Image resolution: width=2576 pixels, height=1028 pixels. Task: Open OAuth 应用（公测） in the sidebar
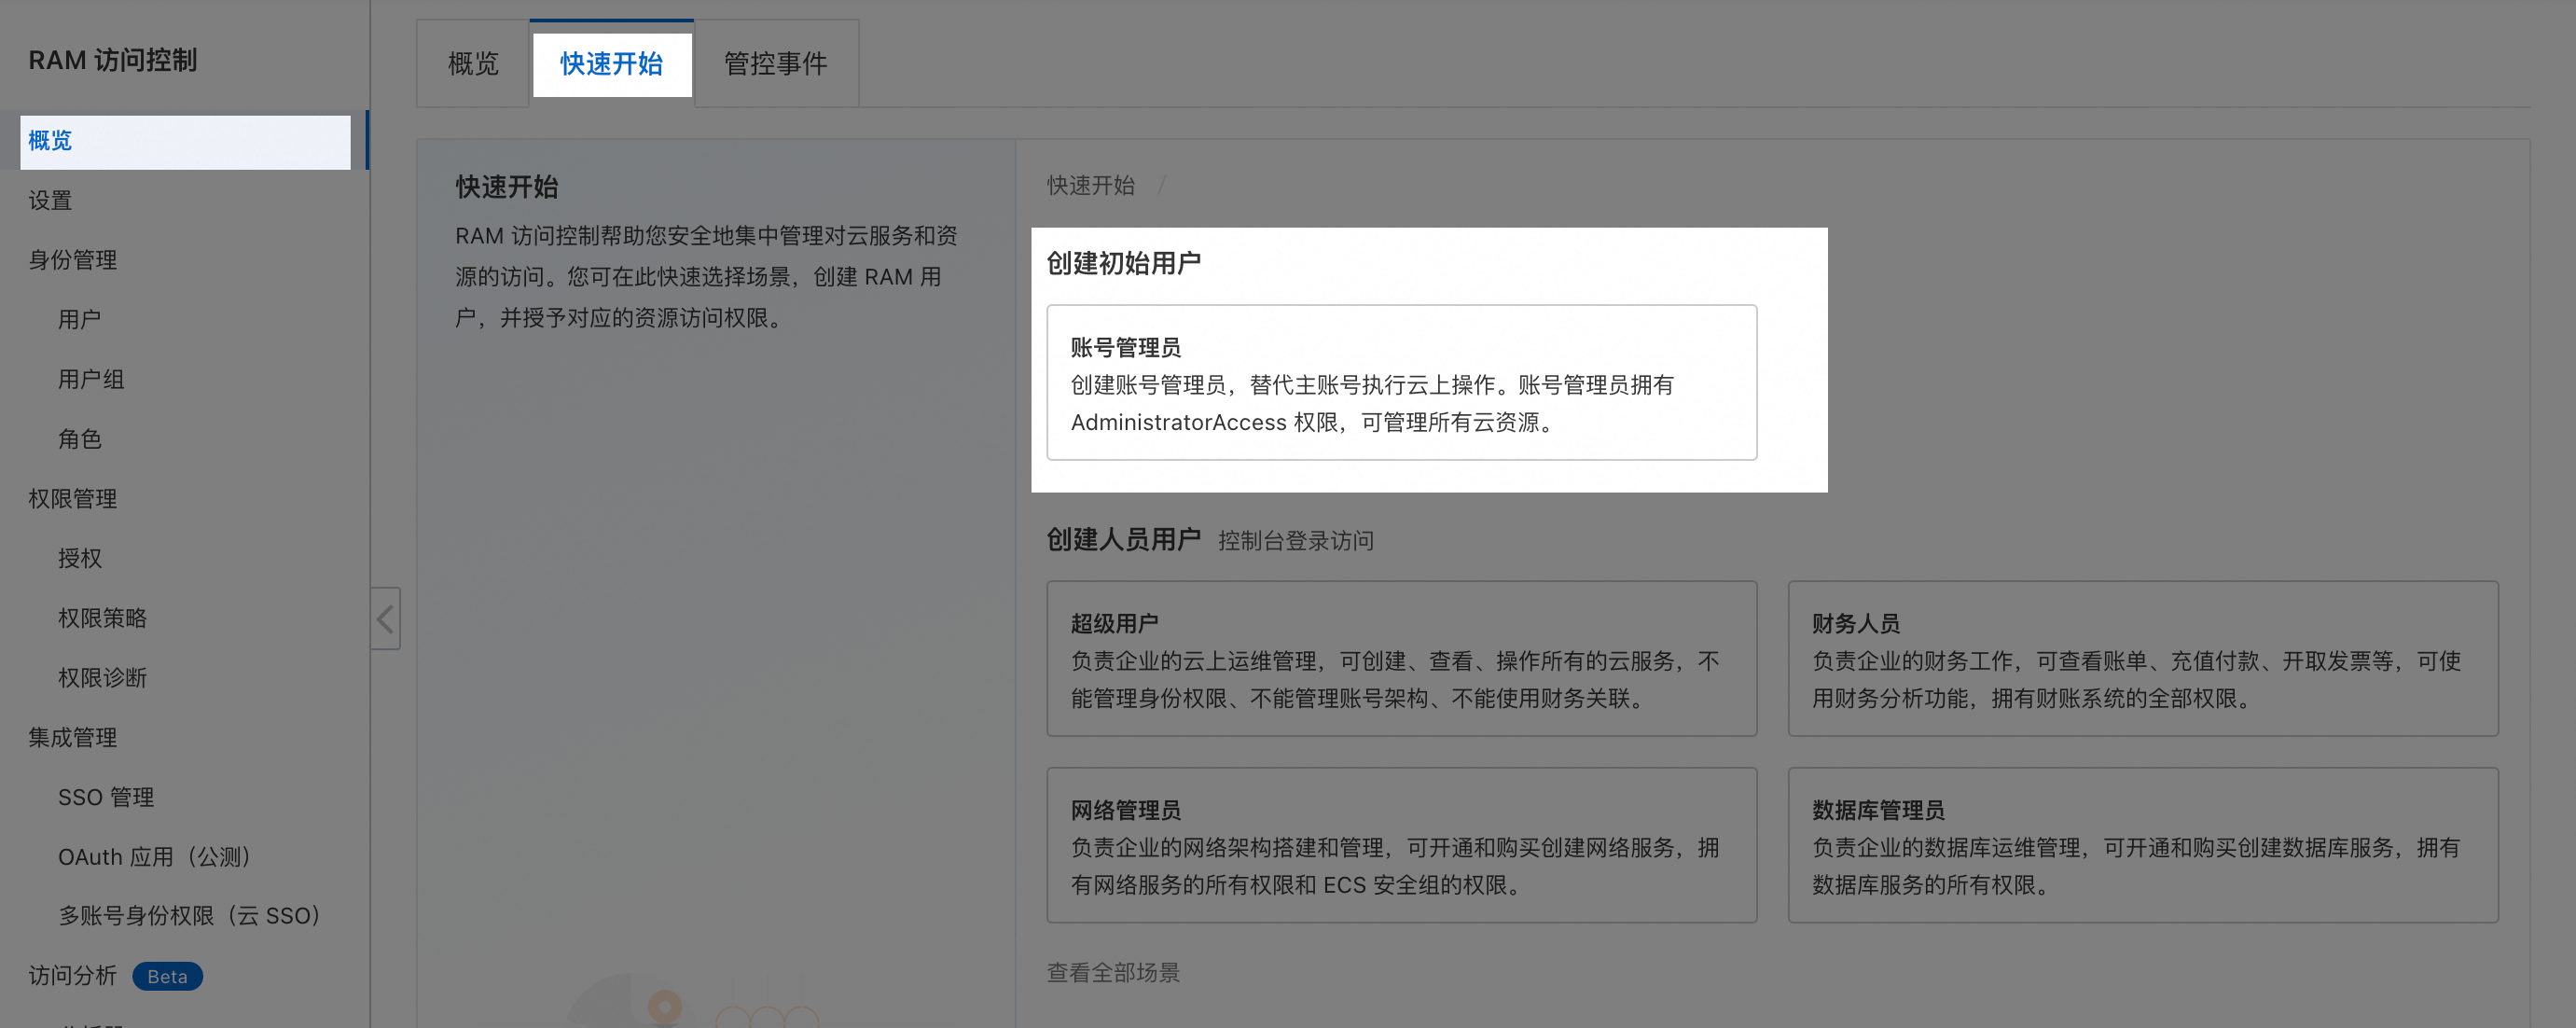click(156, 857)
